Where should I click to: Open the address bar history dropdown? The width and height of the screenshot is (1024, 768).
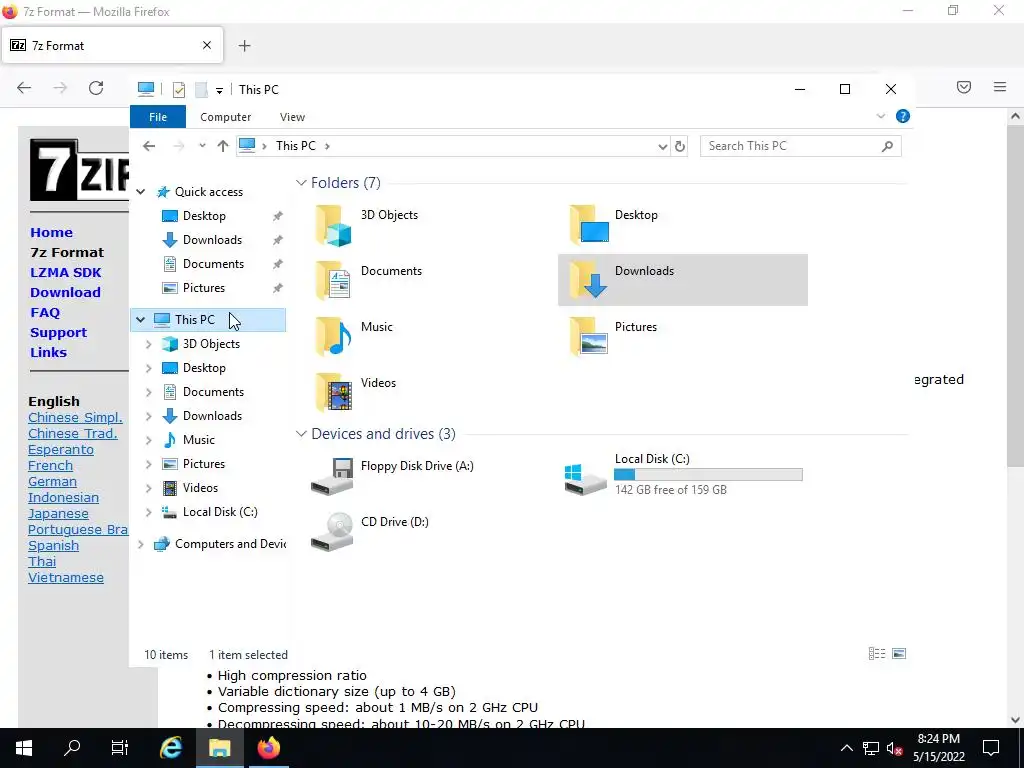click(662, 146)
